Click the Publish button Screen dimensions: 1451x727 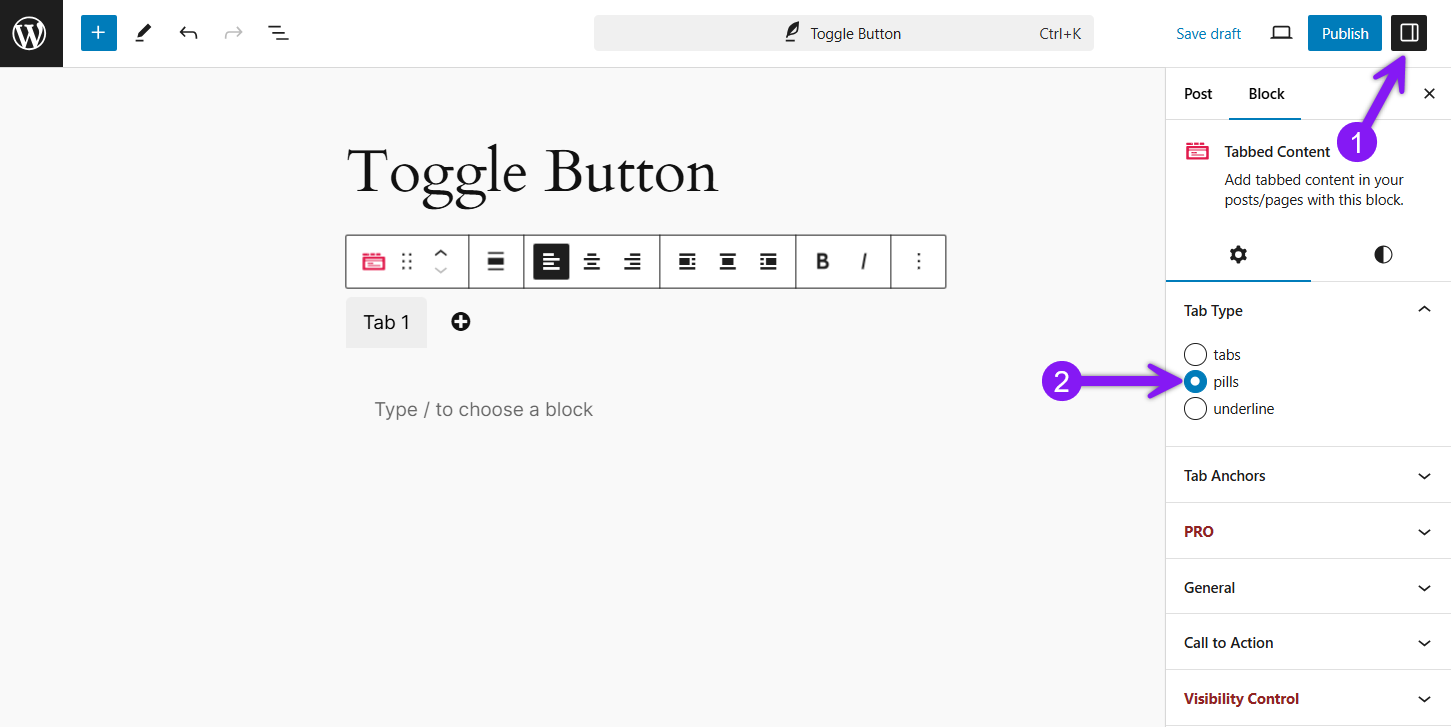point(1345,33)
